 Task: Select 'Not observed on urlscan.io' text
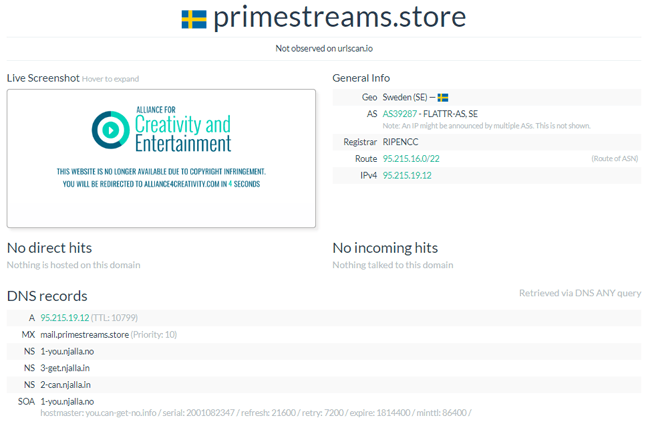coord(324,48)
